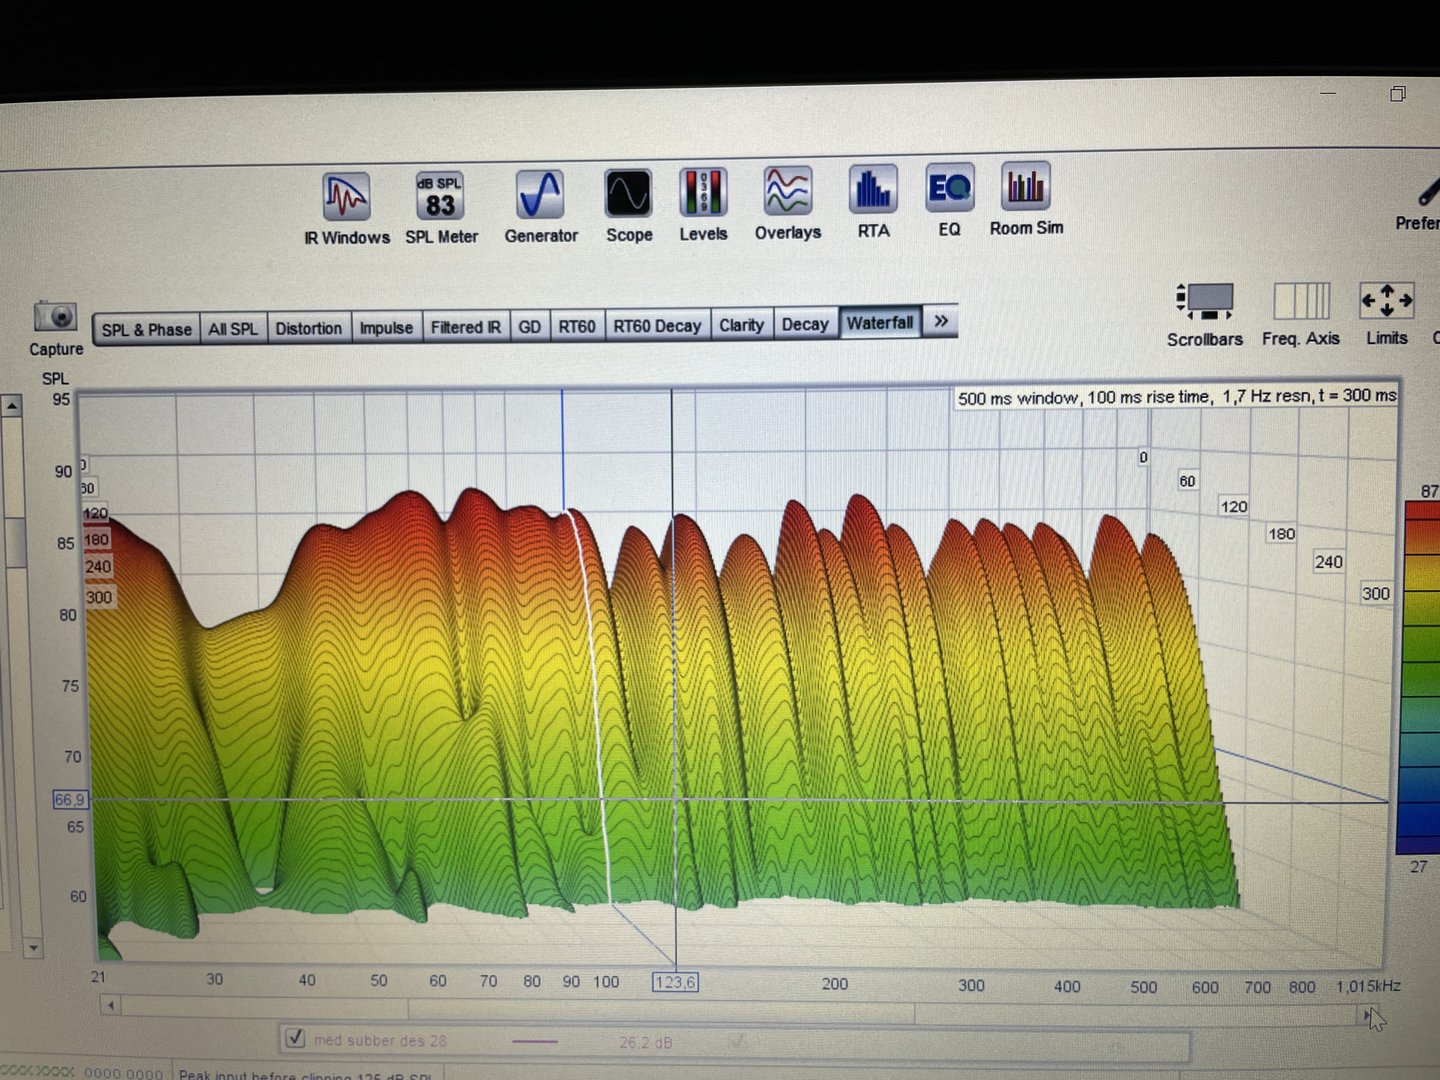Click the 300 time label on the right axis
The image size is (1440, 1080).
coord(1376,593)
